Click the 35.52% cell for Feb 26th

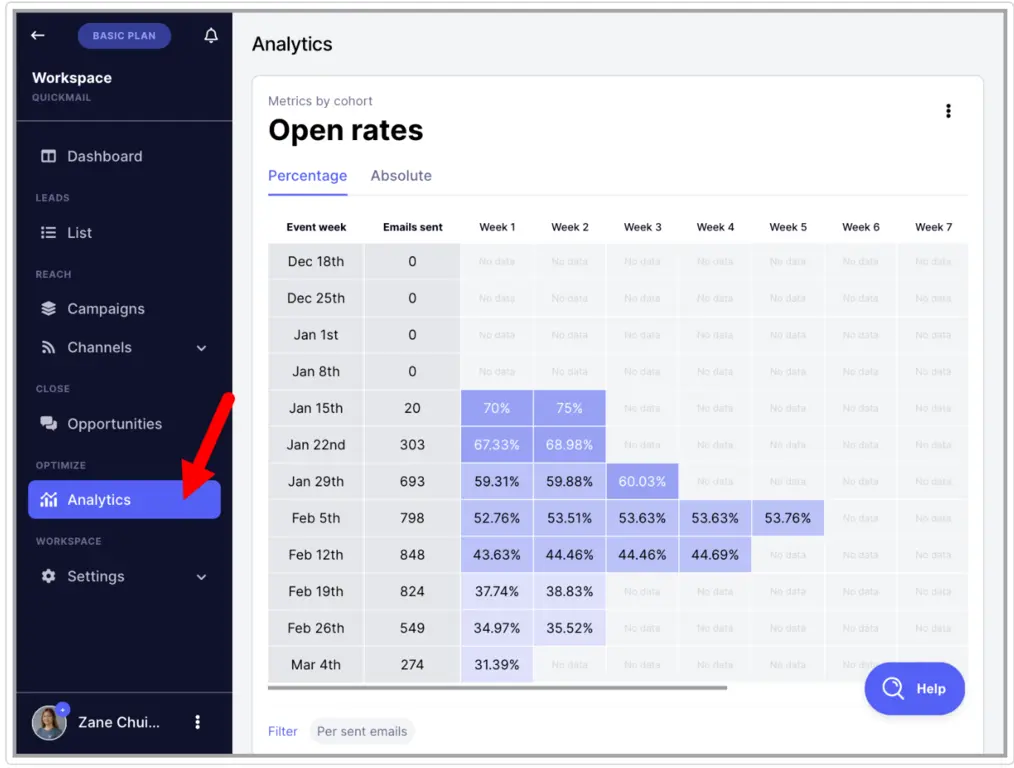570,628
